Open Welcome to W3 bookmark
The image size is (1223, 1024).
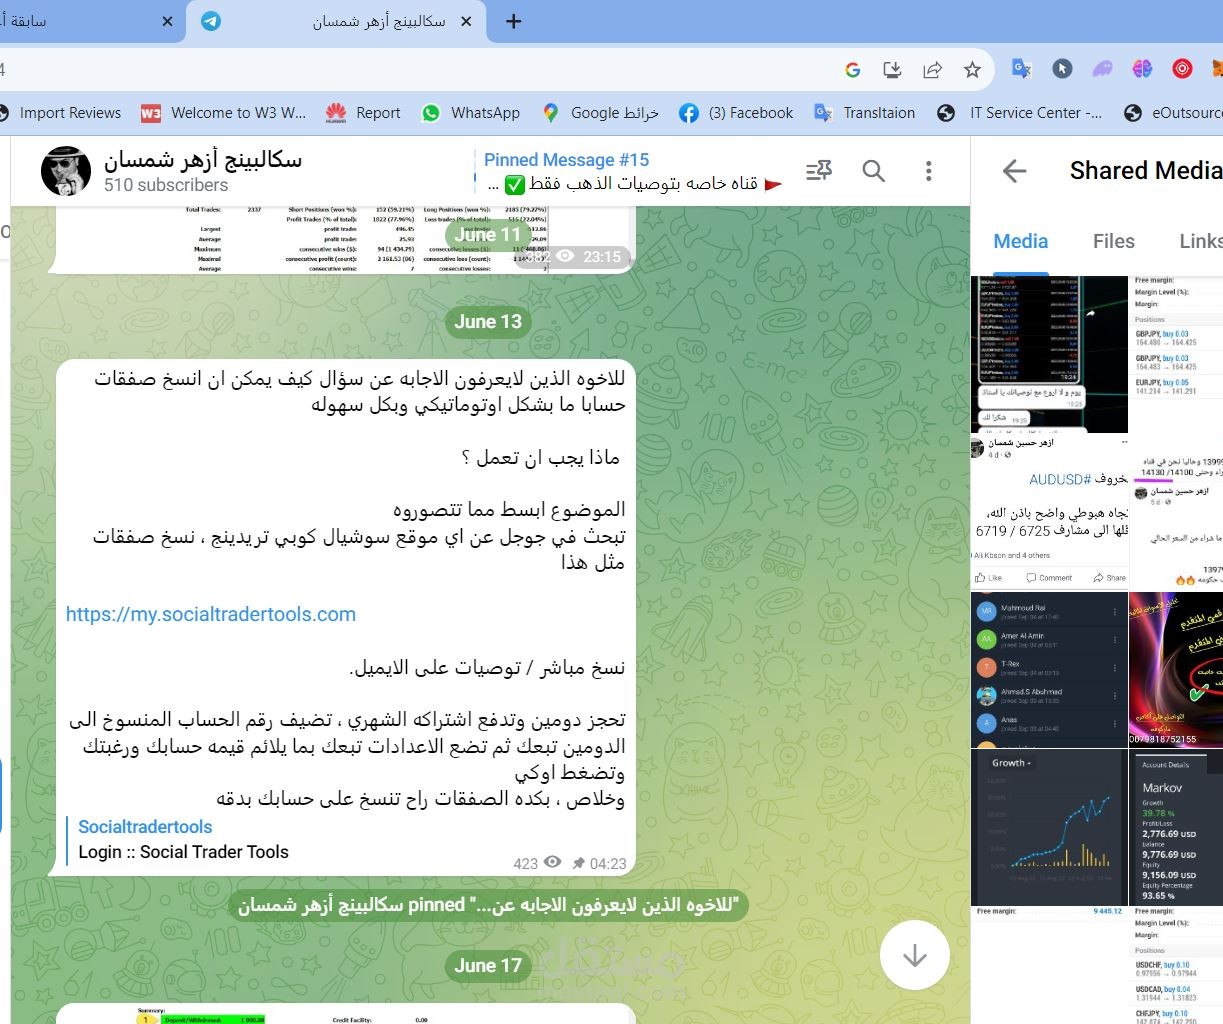click(224, 113)
